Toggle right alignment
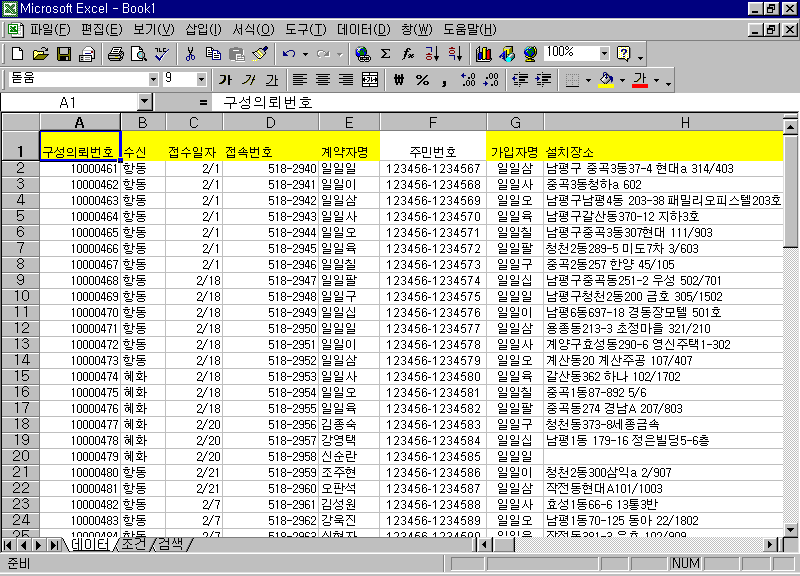800x576 pixels. 346,80
